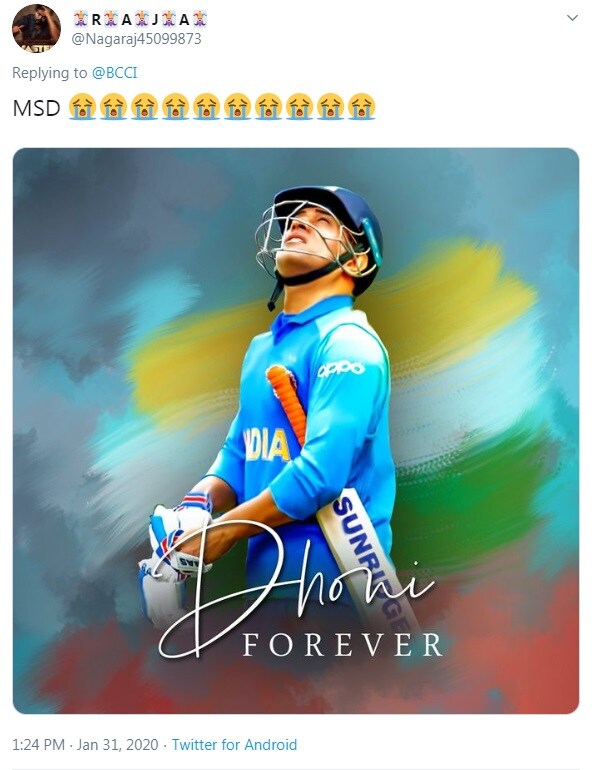Screen dimensions: 592x770
Task: Click the last emoji in the display name
Action: (199, 19)
